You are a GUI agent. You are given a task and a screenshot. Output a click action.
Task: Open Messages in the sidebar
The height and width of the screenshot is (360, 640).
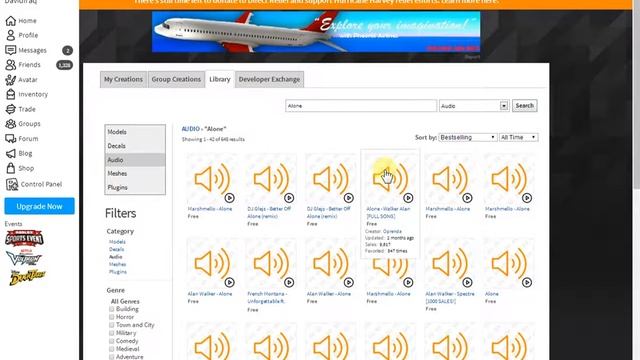(x=26, y=50)
